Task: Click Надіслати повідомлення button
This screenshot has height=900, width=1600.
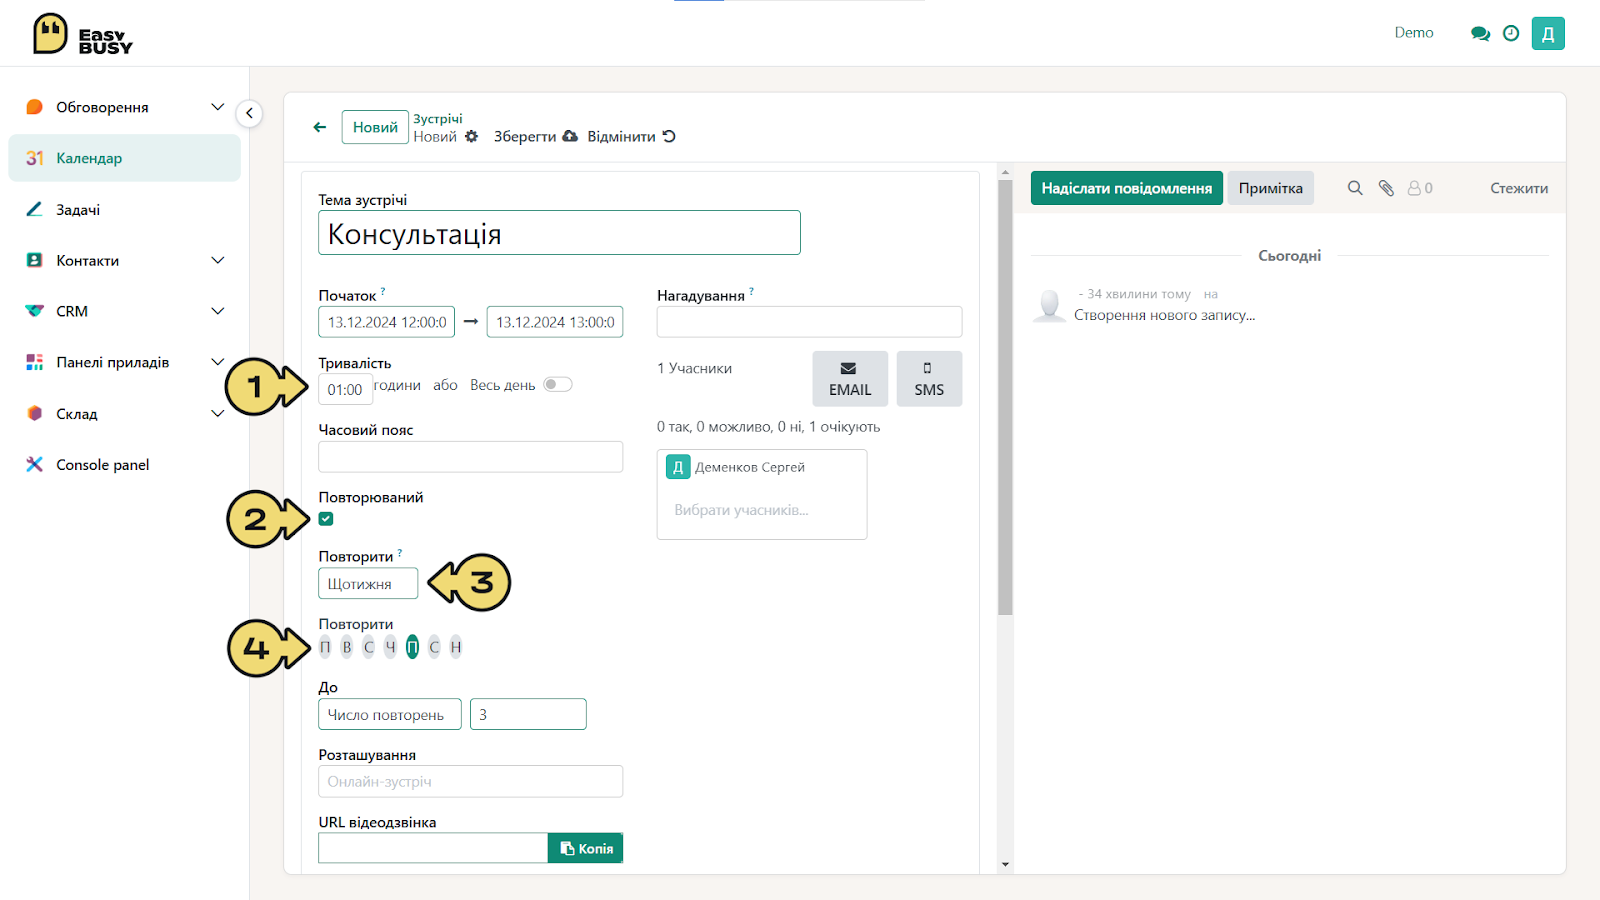Action: click(1127, 188)
